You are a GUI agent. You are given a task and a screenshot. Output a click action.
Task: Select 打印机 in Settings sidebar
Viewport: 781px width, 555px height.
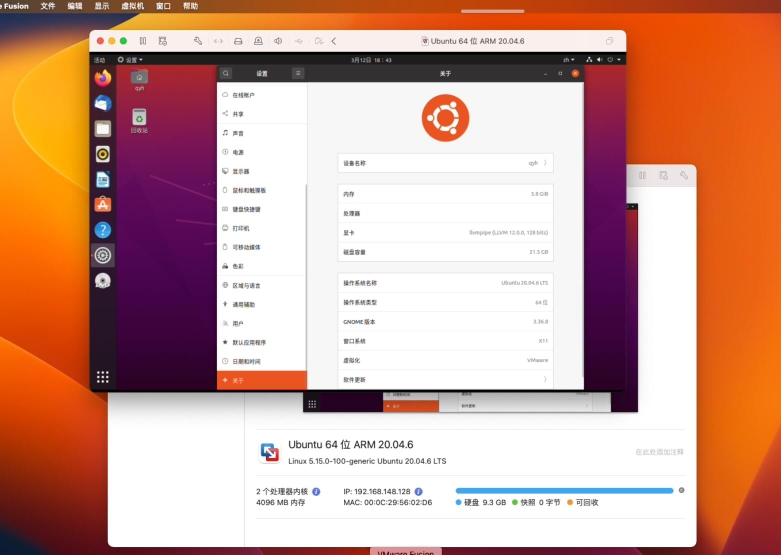[262, 228]
